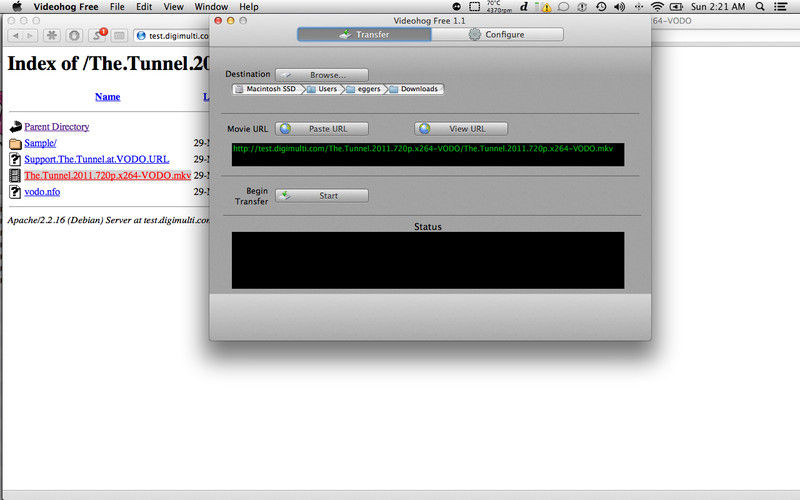Start the transfer

pyautogui.click(x=321, y=196)
